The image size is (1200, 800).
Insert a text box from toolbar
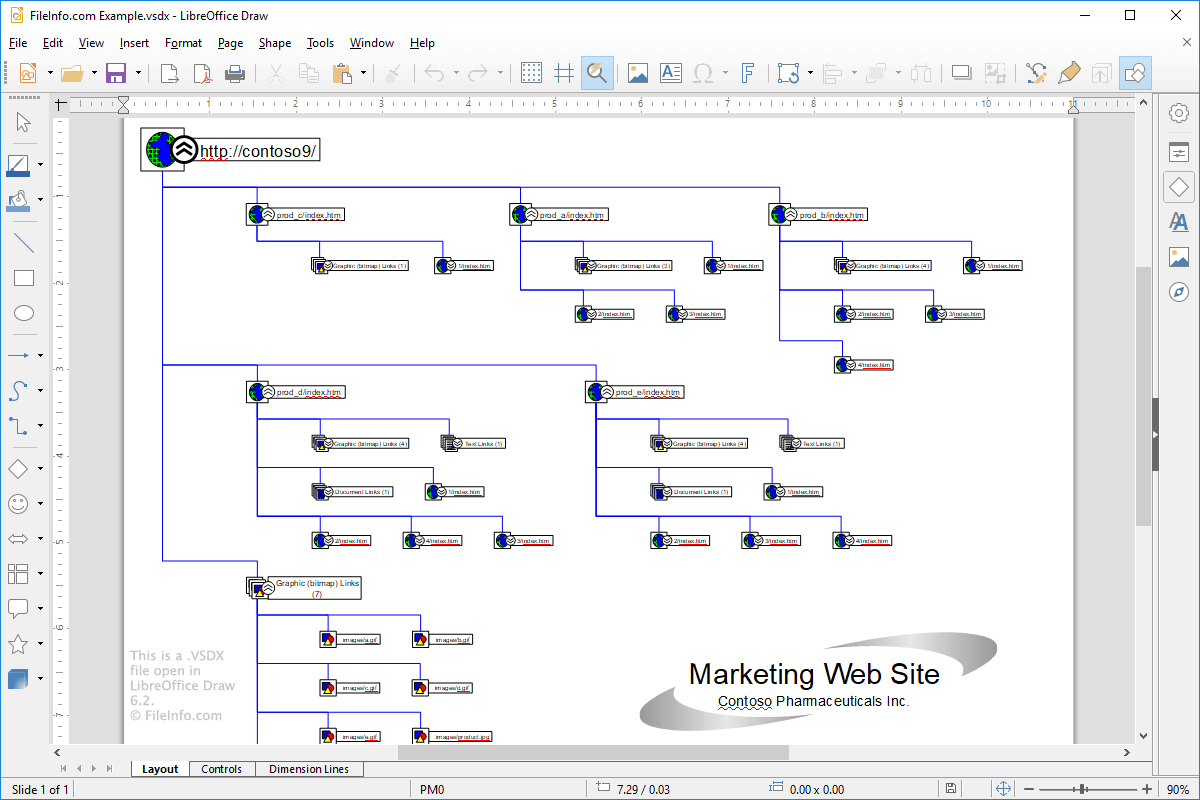[670, 73]
